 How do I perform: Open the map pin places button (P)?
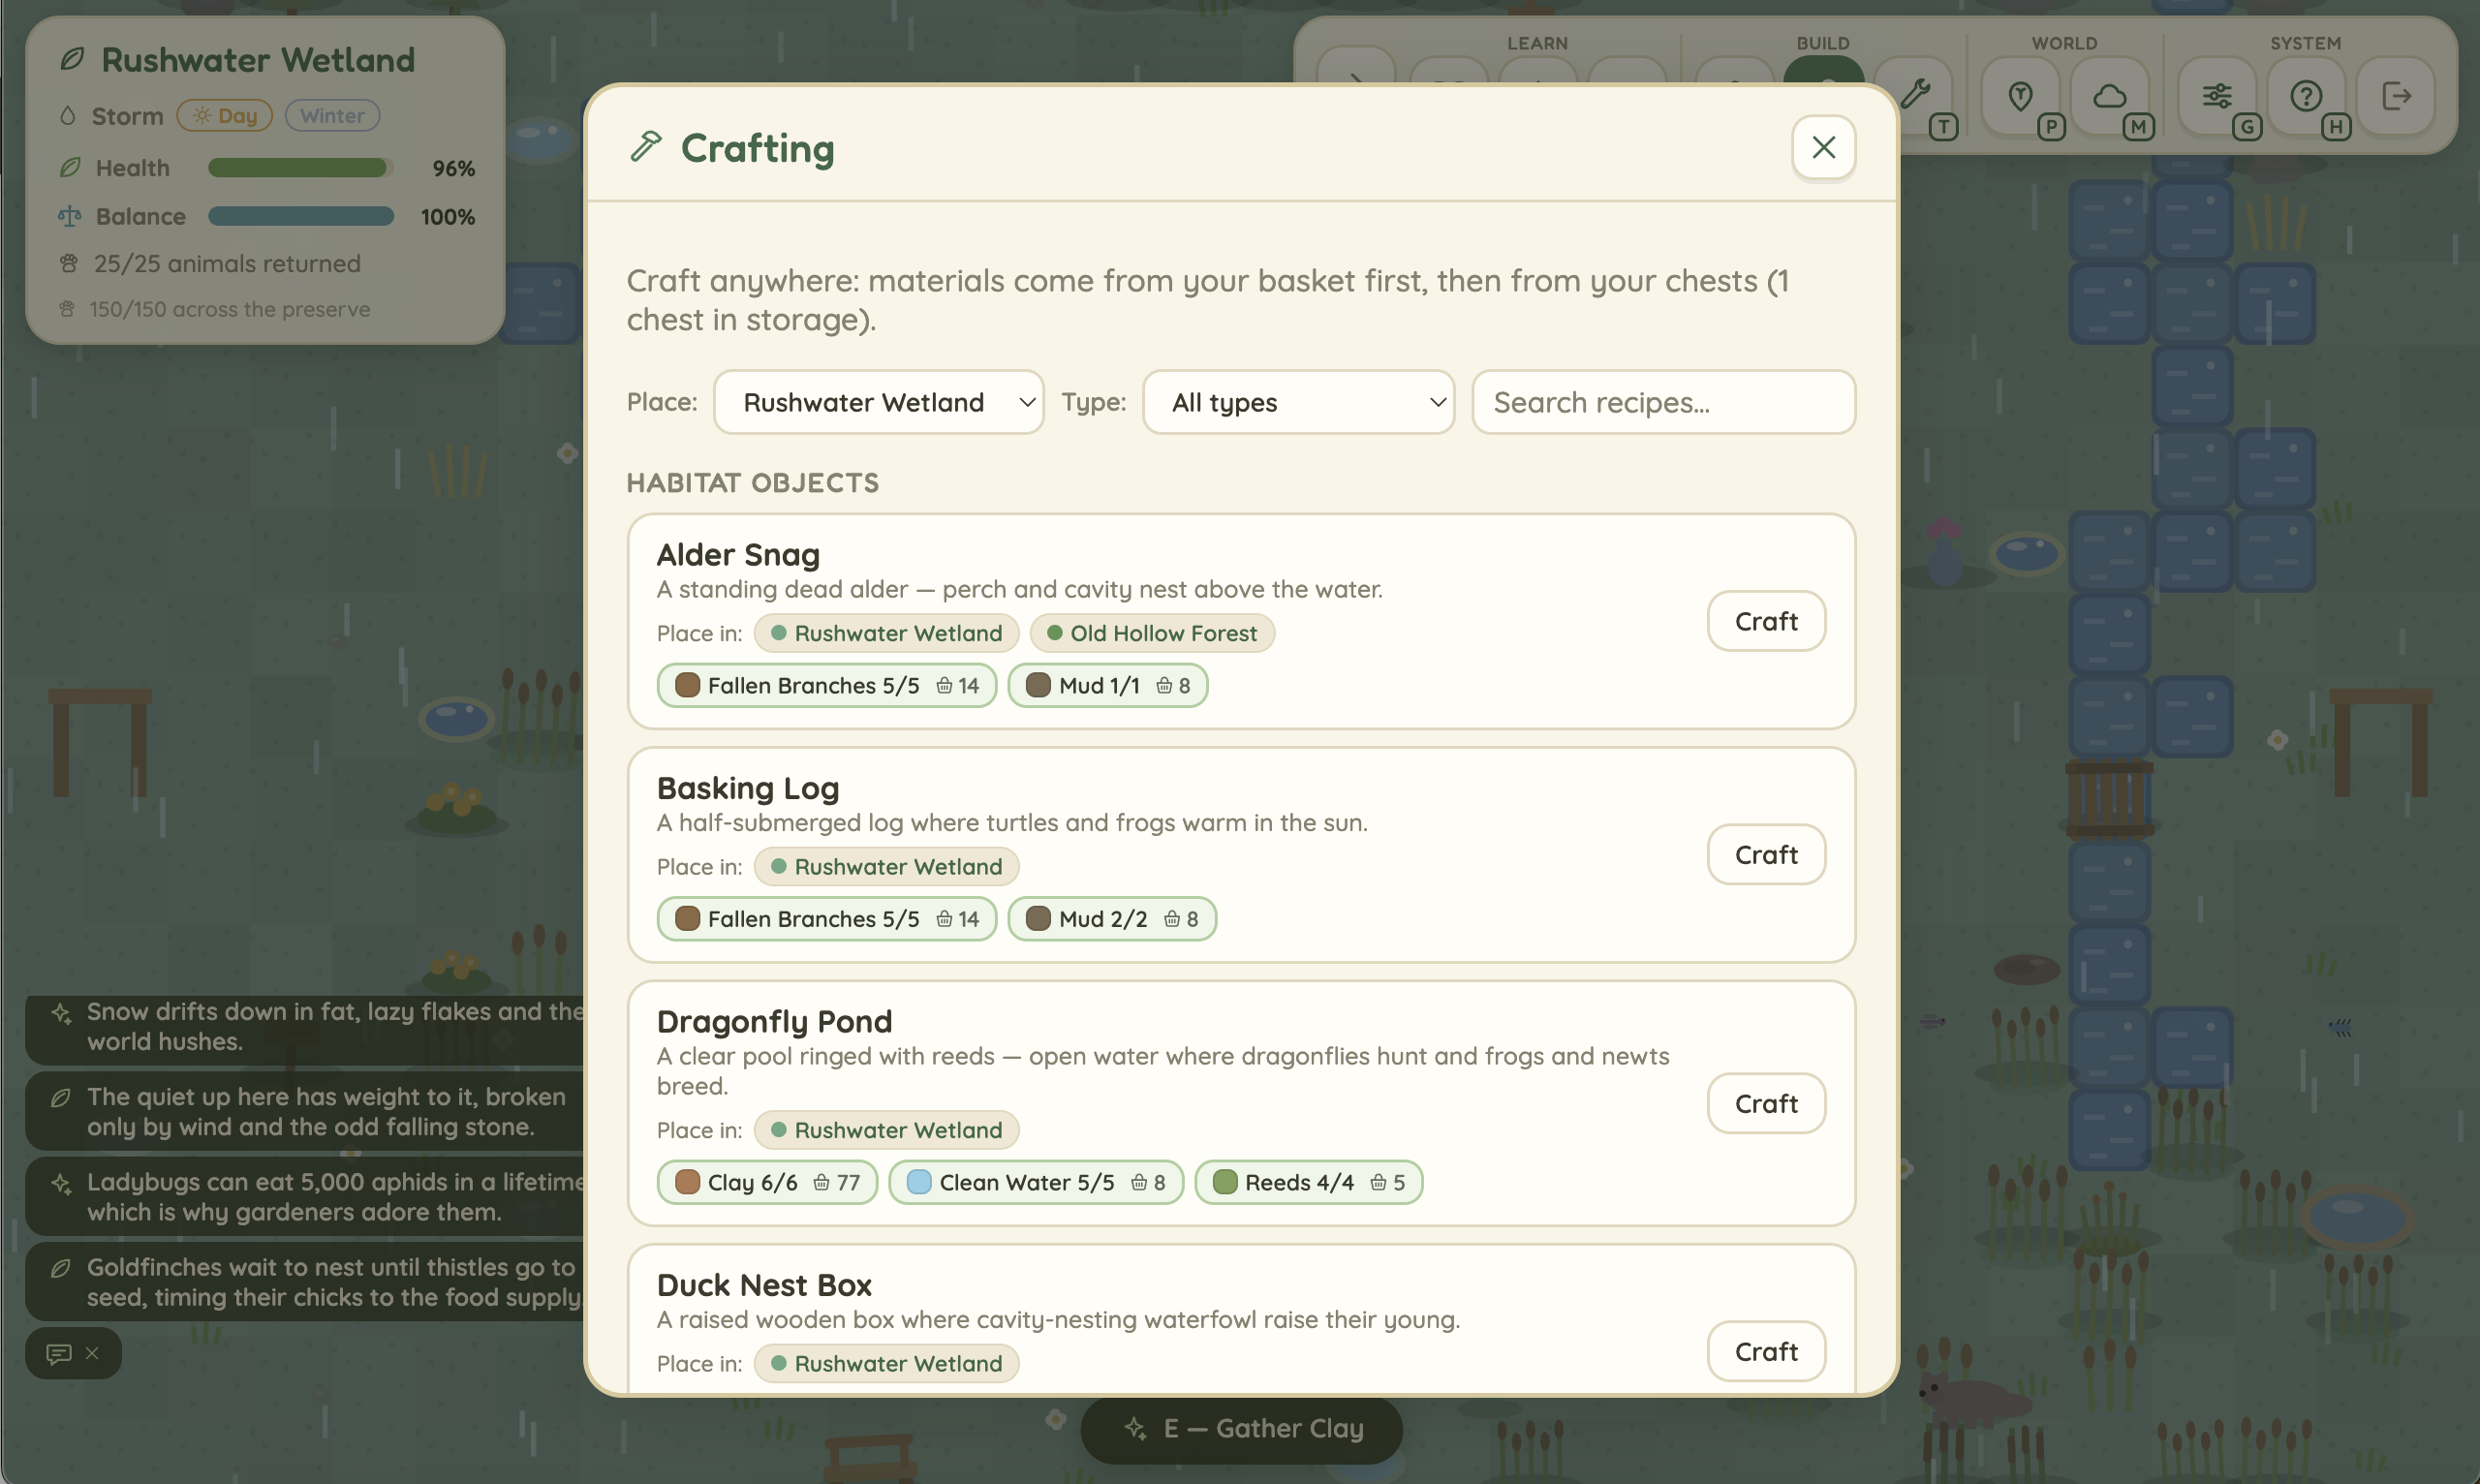2020,96
